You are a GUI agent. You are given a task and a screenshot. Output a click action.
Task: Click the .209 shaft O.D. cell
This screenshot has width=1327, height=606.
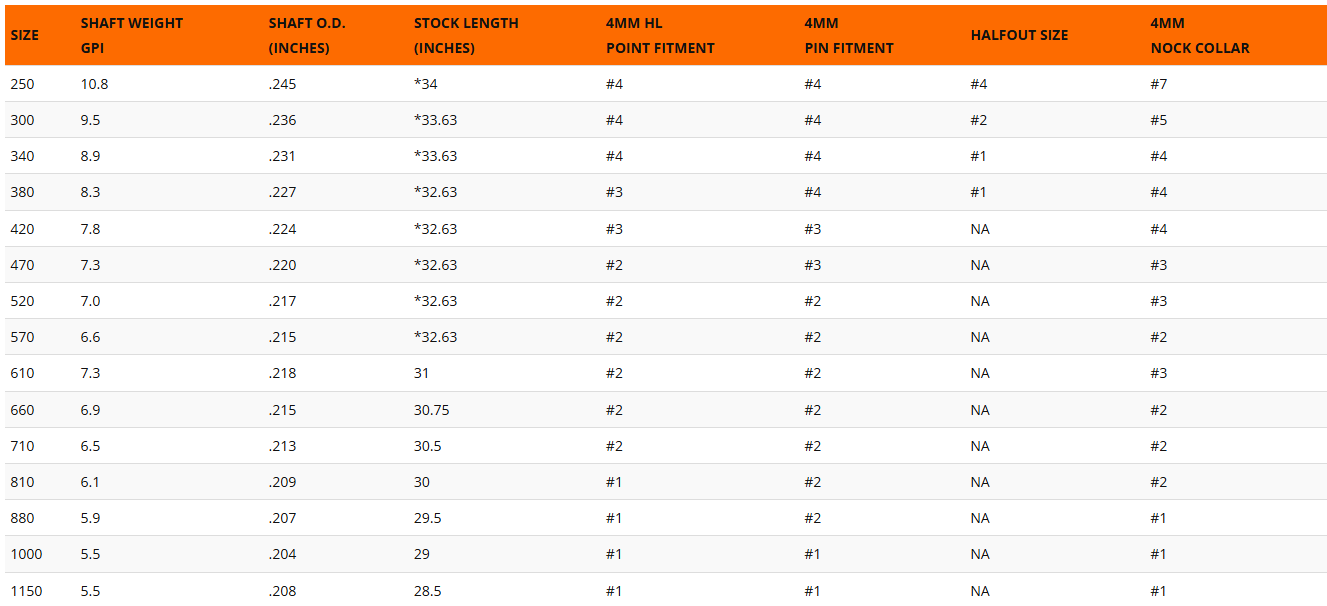282,482
